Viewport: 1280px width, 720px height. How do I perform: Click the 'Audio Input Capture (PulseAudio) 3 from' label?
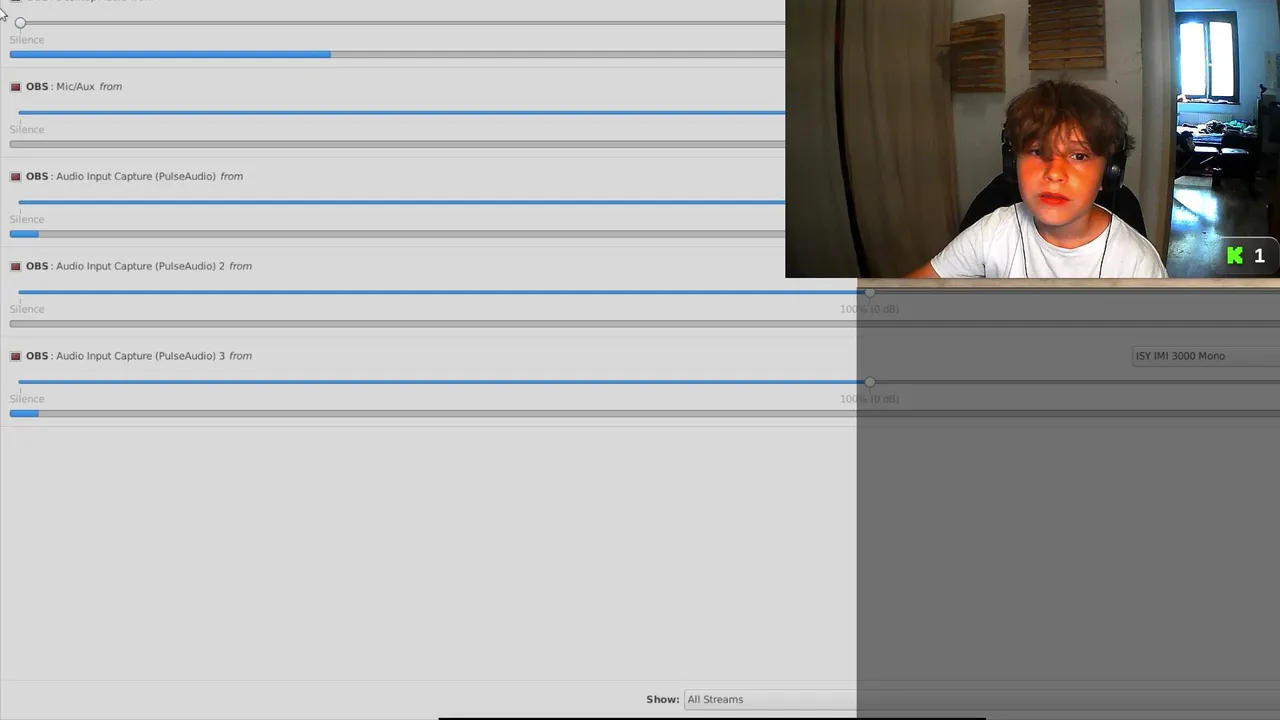154,357
